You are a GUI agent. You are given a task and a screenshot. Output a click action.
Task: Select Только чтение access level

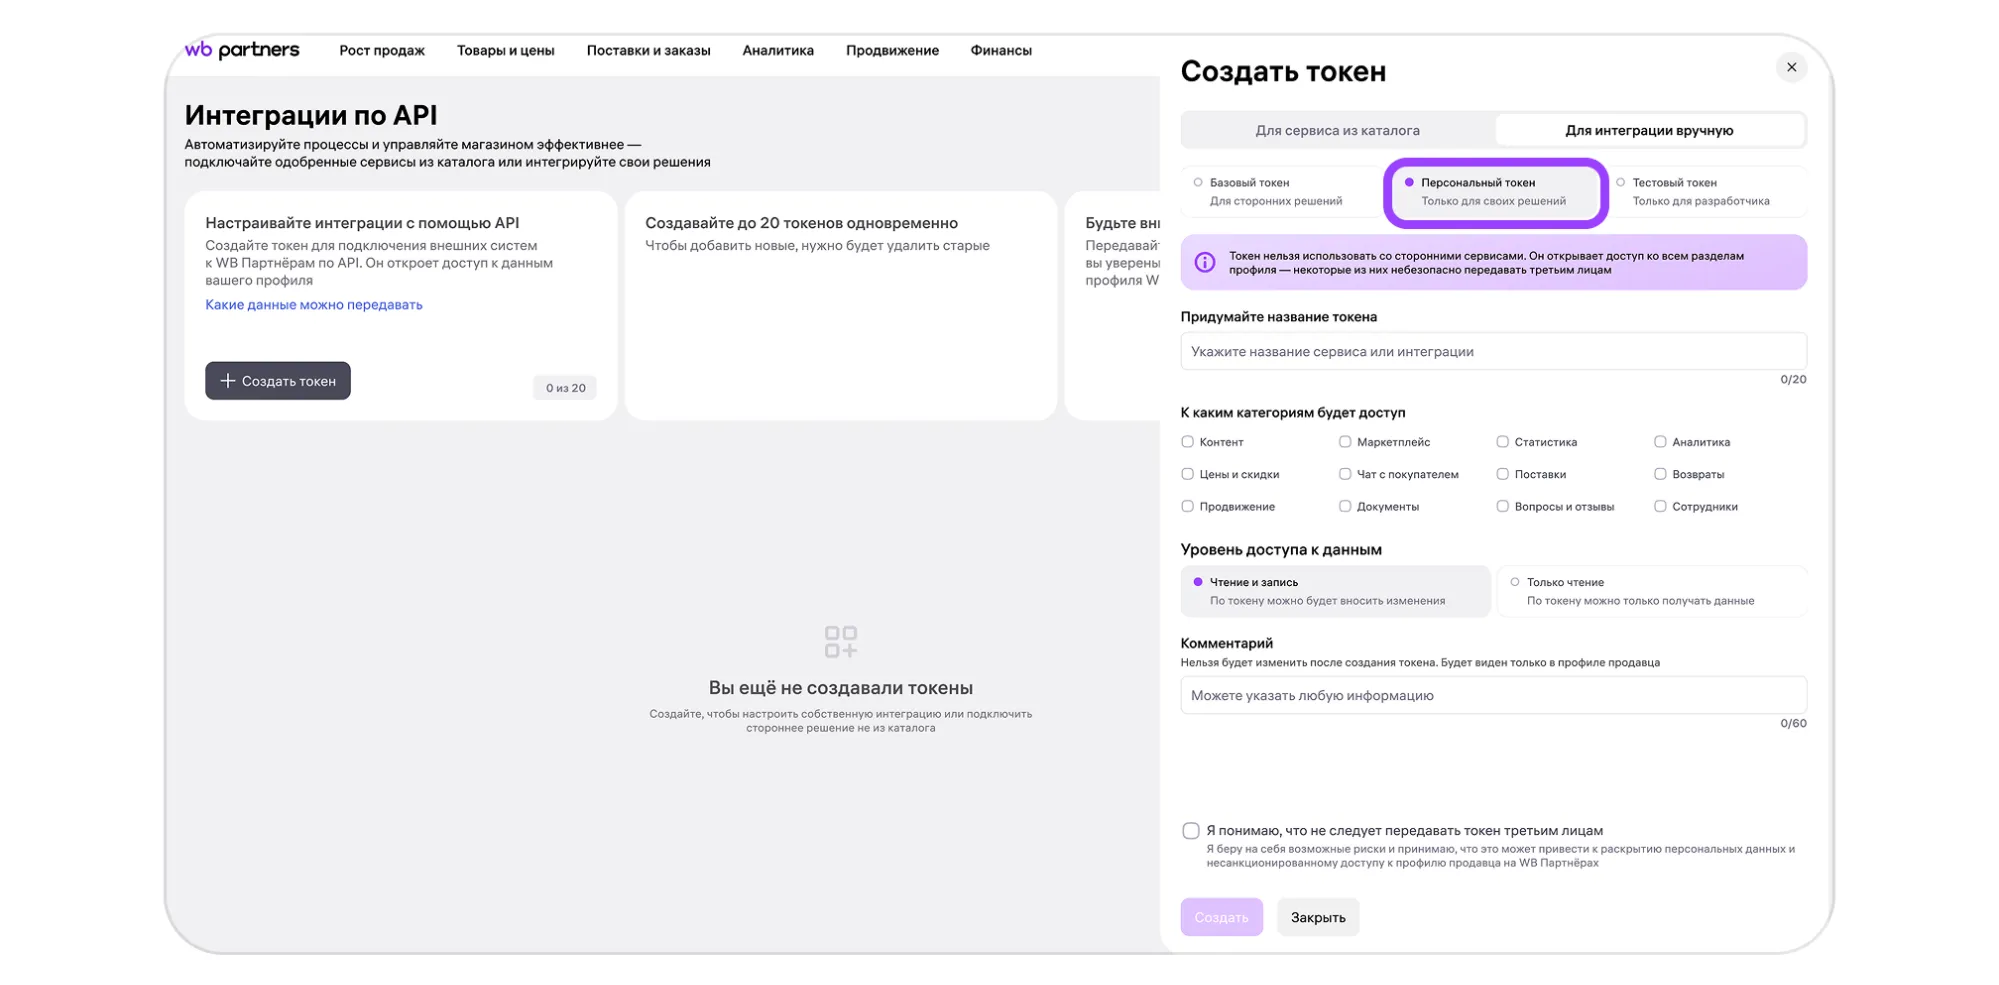(x=1515, y=582)
